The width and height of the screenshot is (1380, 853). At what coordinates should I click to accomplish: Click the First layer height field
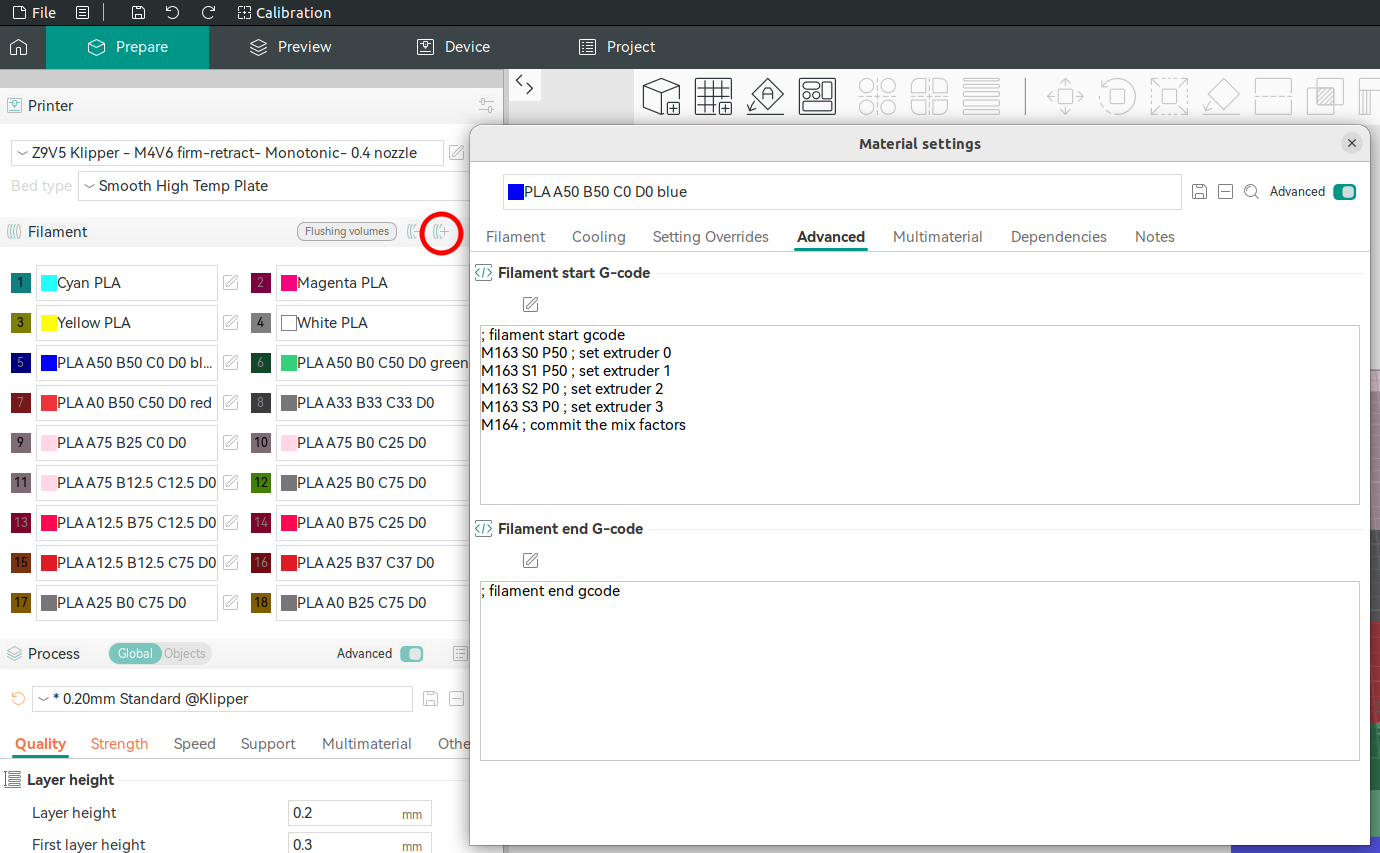click(x=360, y=845)
